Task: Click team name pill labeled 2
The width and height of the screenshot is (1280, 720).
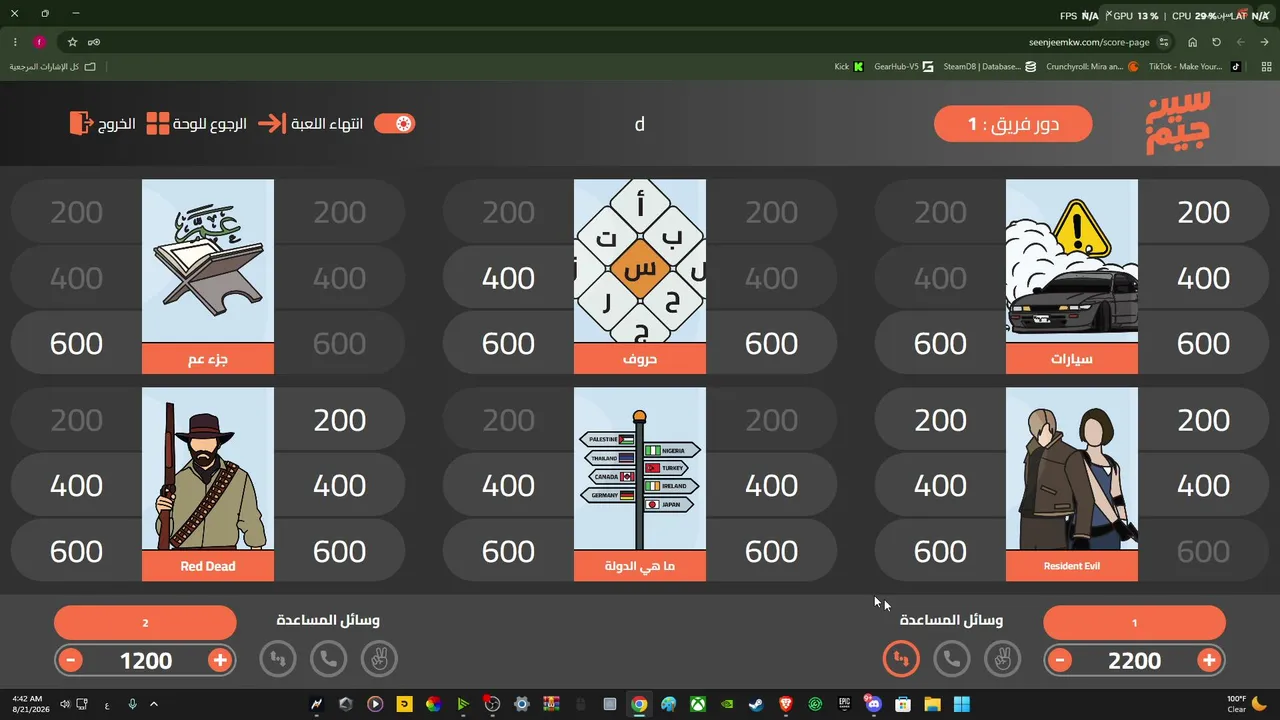Action: point(145,623)
